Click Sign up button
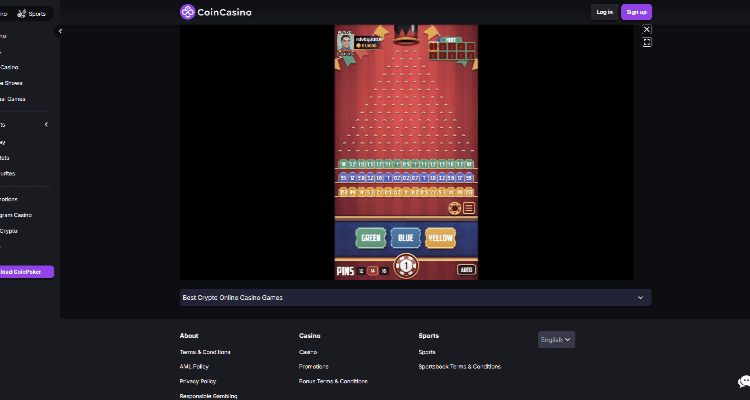The image size is (750, 400). [x=636, y=12]
